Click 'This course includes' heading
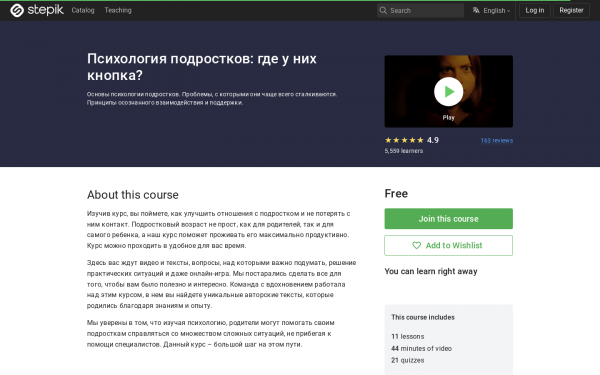Image resolution: width=600 pixels, height=375 pixels. [423, 317]
